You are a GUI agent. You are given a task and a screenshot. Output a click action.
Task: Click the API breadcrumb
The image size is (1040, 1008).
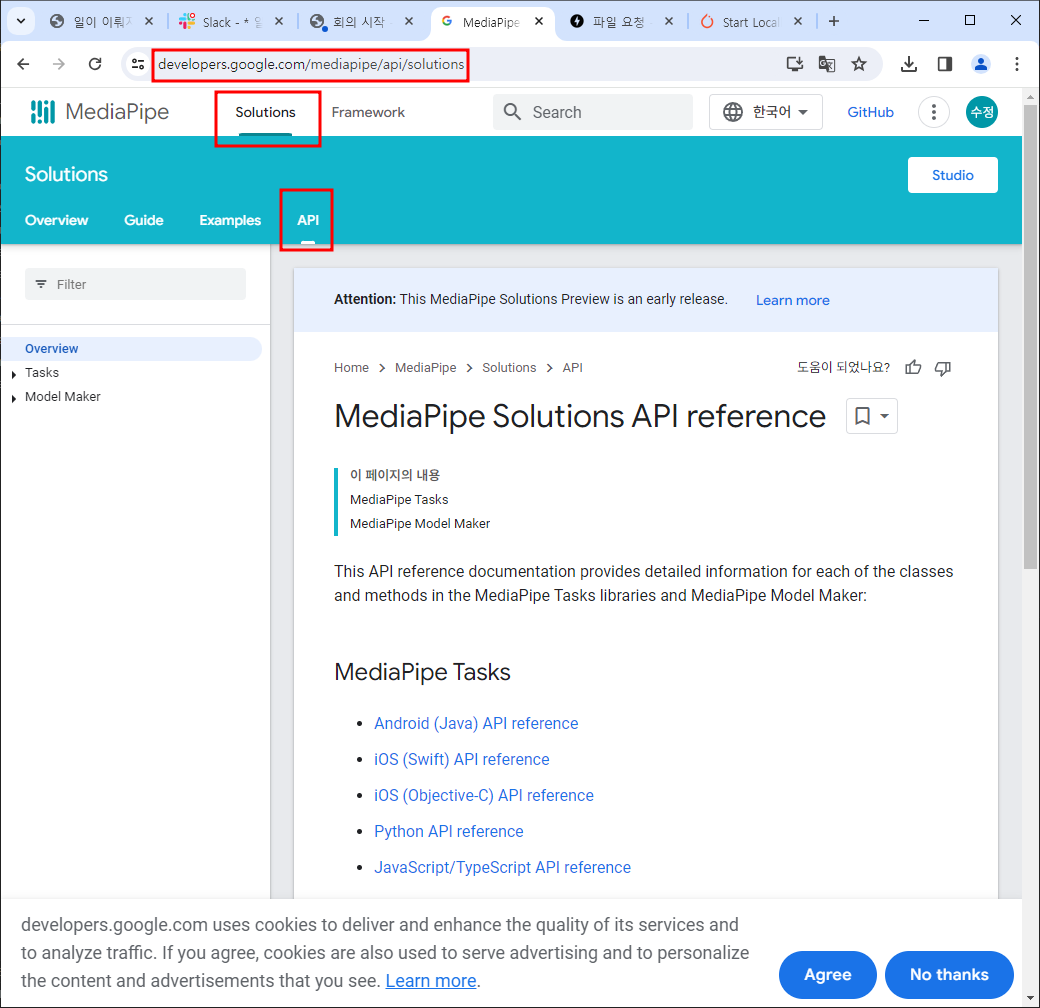[572, 367]
